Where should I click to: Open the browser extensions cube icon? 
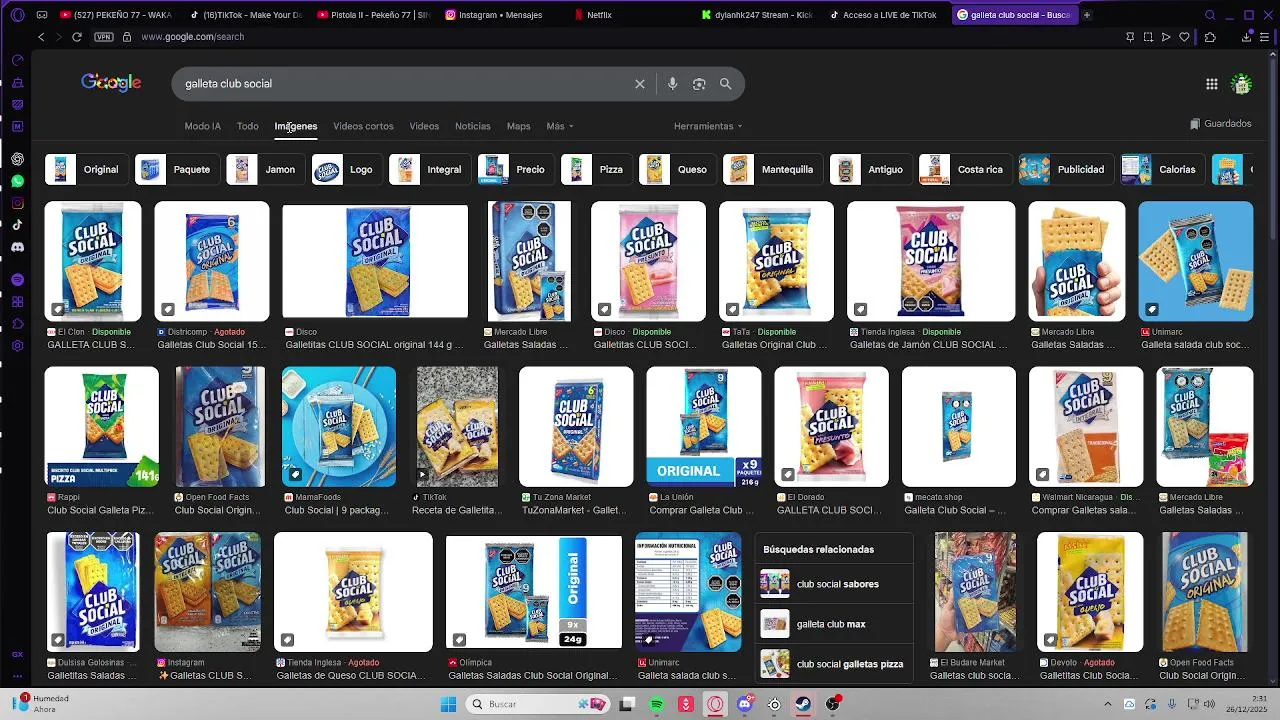coord(1210,37)
